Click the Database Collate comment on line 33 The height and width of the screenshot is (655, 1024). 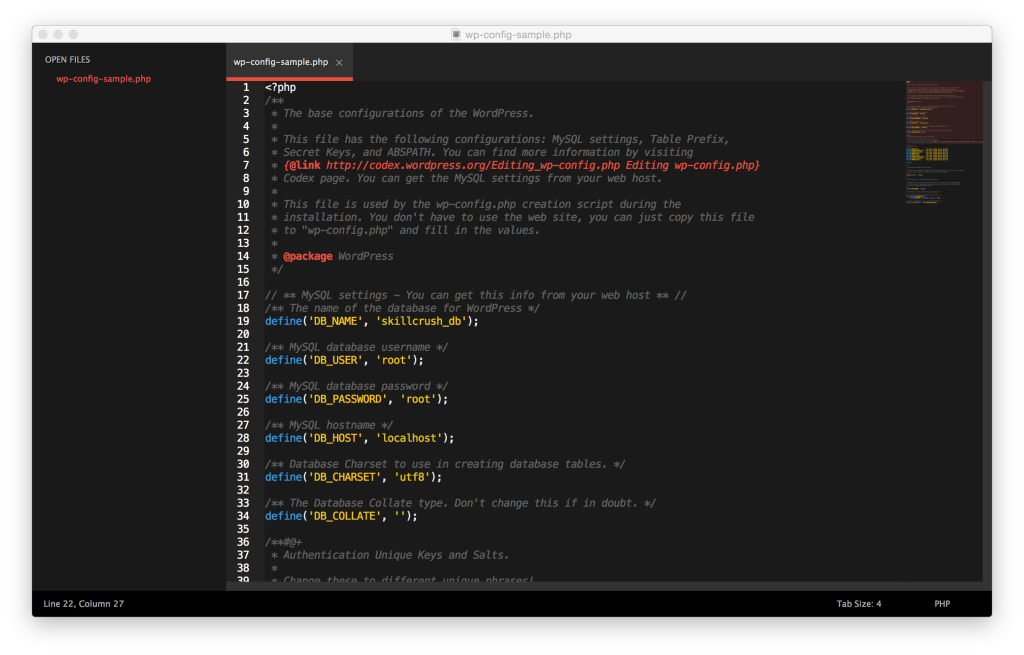point(460,503)
